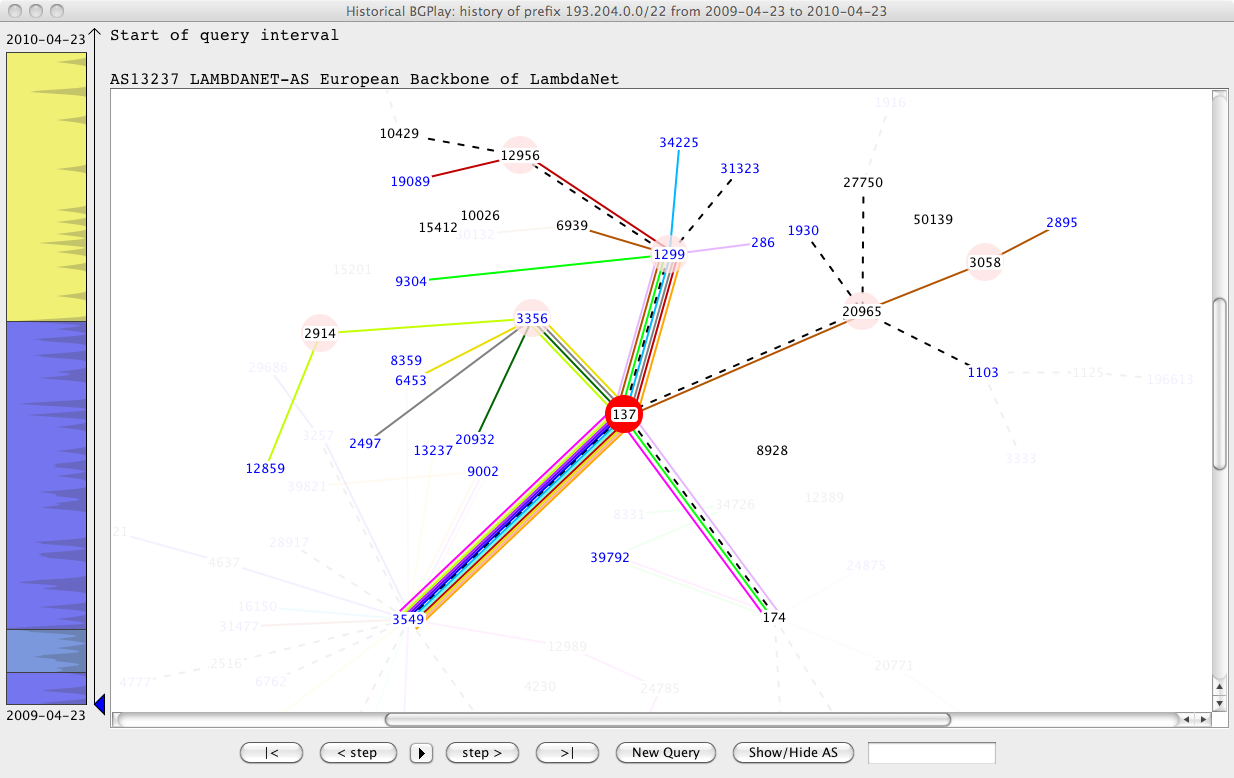Image resolution: width=1234 pixels, height=778 pixels.
Task: Click the blue timeline position marker
Action: click(x=99, y=705)
